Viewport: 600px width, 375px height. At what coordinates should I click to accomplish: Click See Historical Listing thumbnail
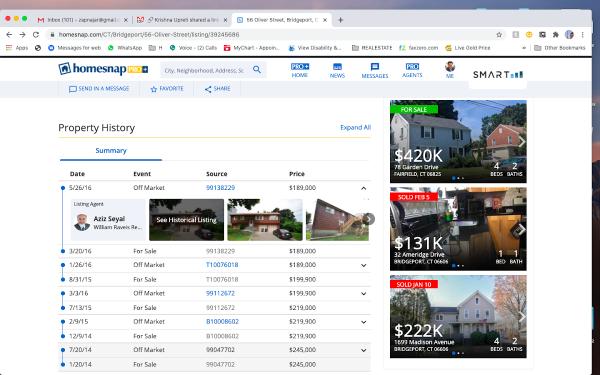tap(186, 220)
